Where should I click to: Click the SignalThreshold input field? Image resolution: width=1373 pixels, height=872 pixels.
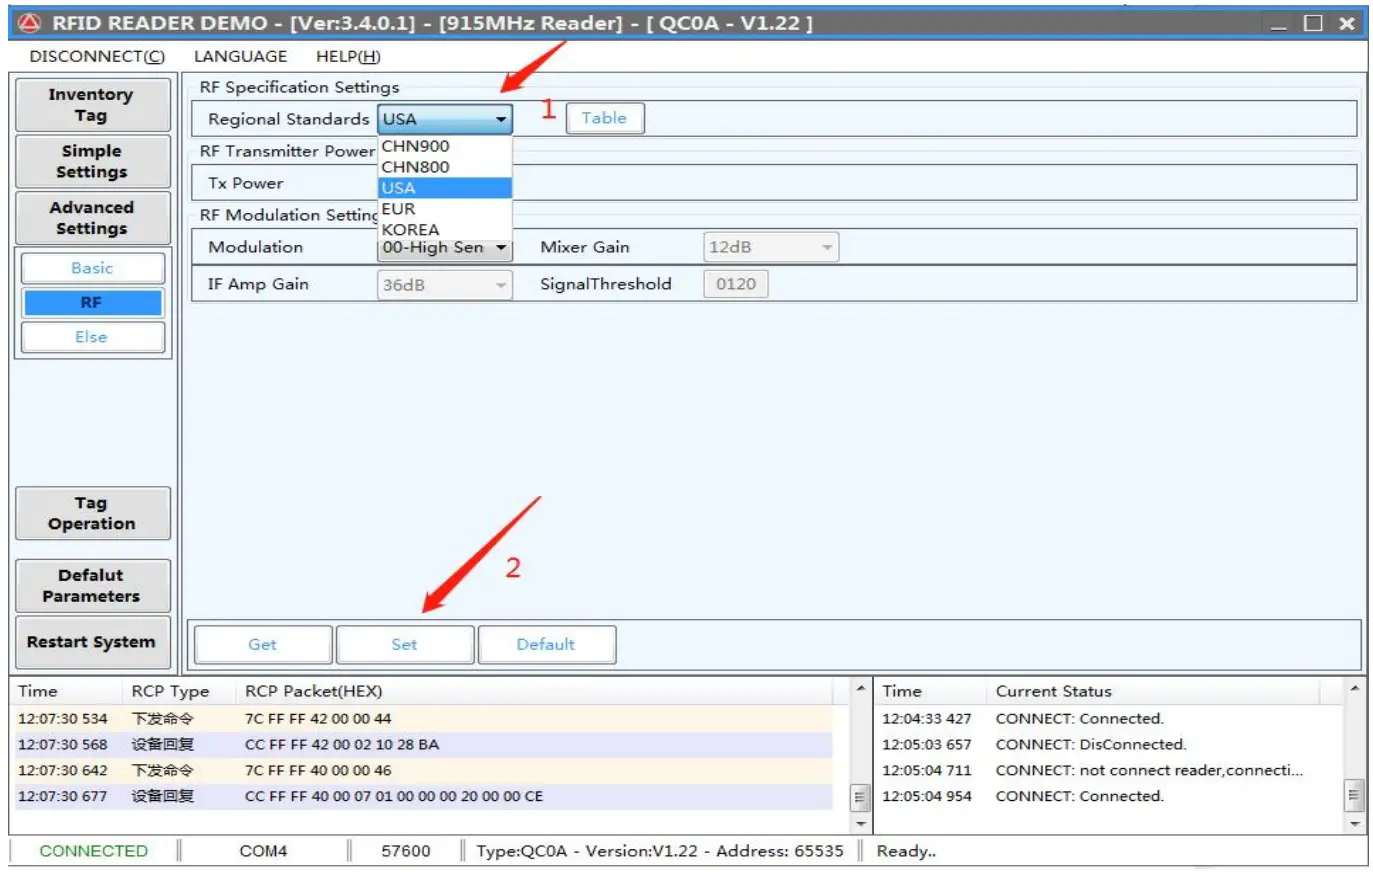click(x=736, y=284)
